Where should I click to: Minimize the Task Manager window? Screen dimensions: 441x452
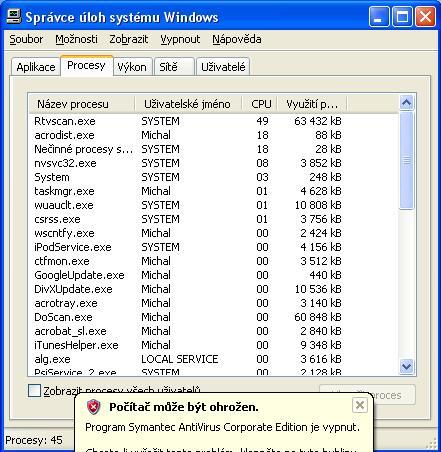click(379, 17)
